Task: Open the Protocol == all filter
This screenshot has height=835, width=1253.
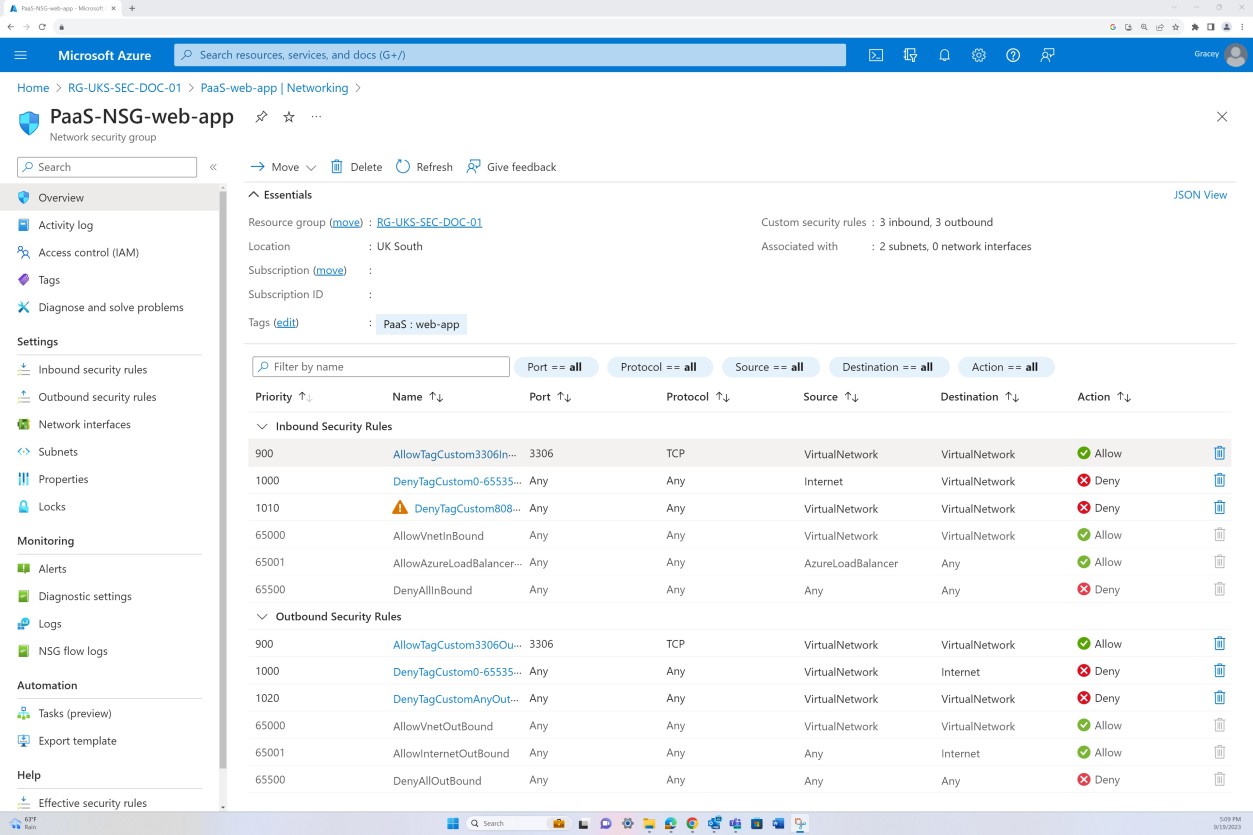Action: 659,367
